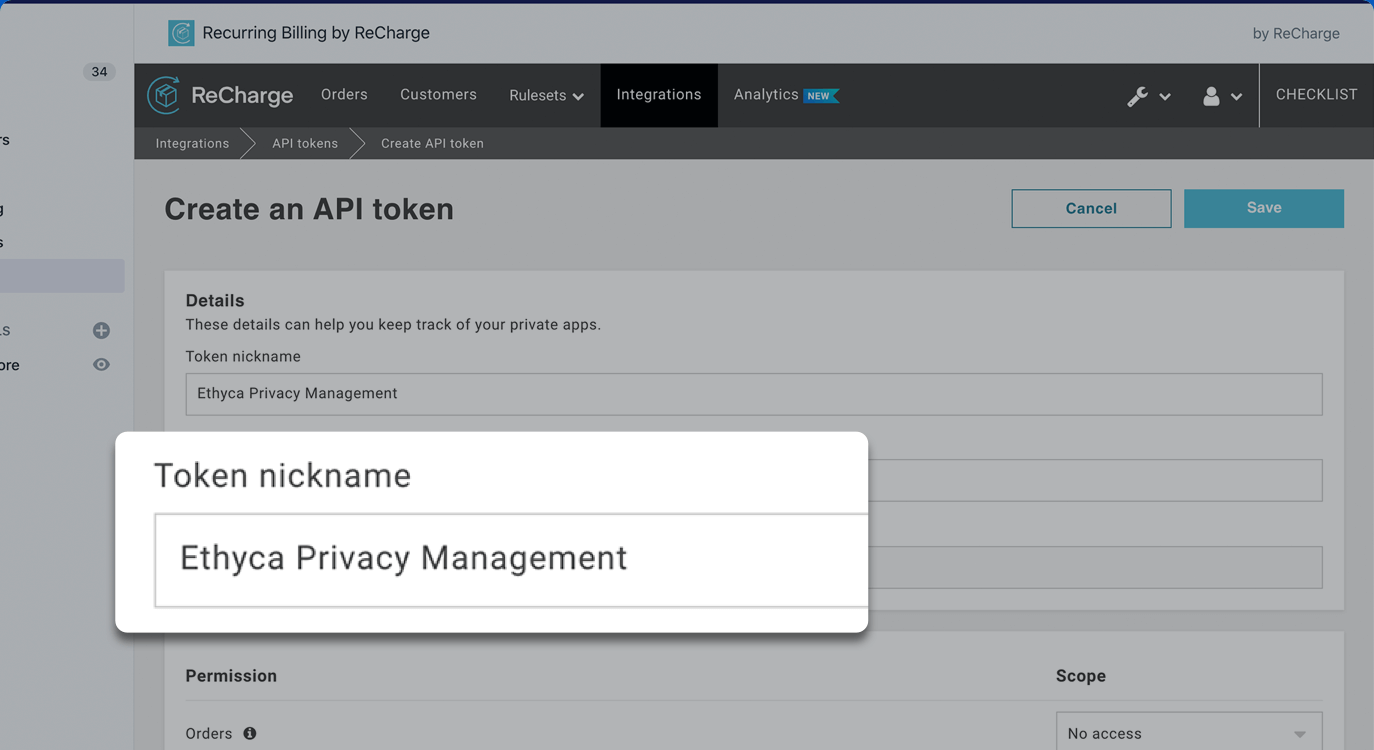The width and height of the screenshot is (1374, 750).
Task: Click the ReCharge logo icon in navbar
Action: coord(164,95)
